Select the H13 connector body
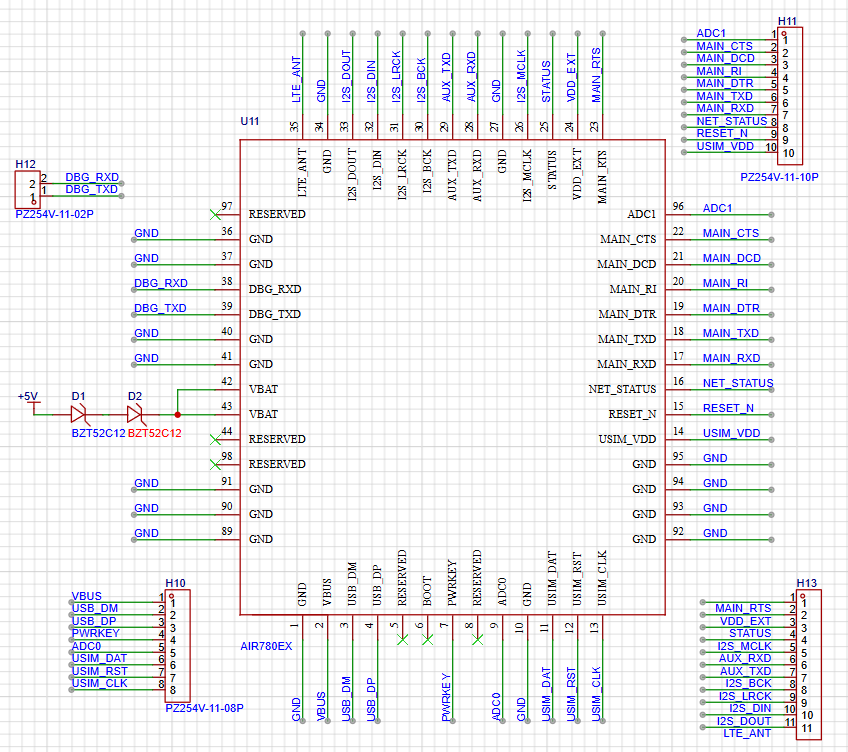 pos(809,665)
